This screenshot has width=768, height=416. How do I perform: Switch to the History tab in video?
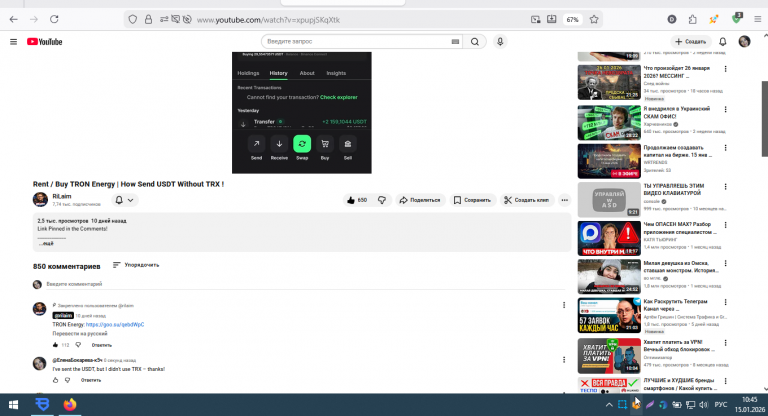click(278, 73)
